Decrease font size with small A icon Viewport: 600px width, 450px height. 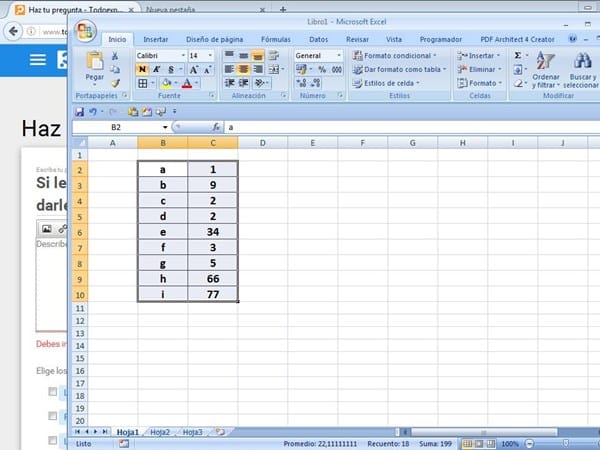click(207, 70)
